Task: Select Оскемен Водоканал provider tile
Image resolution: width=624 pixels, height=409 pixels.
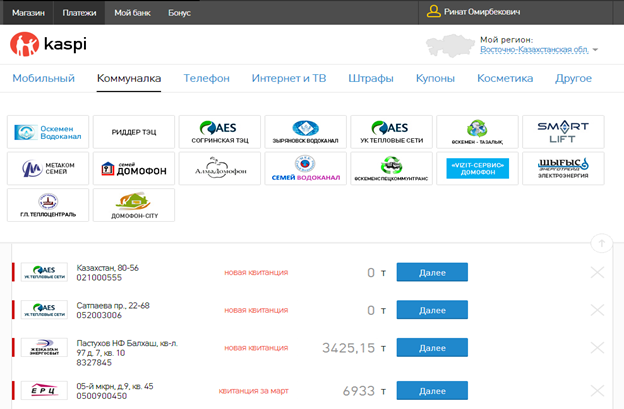Action: 48,132
